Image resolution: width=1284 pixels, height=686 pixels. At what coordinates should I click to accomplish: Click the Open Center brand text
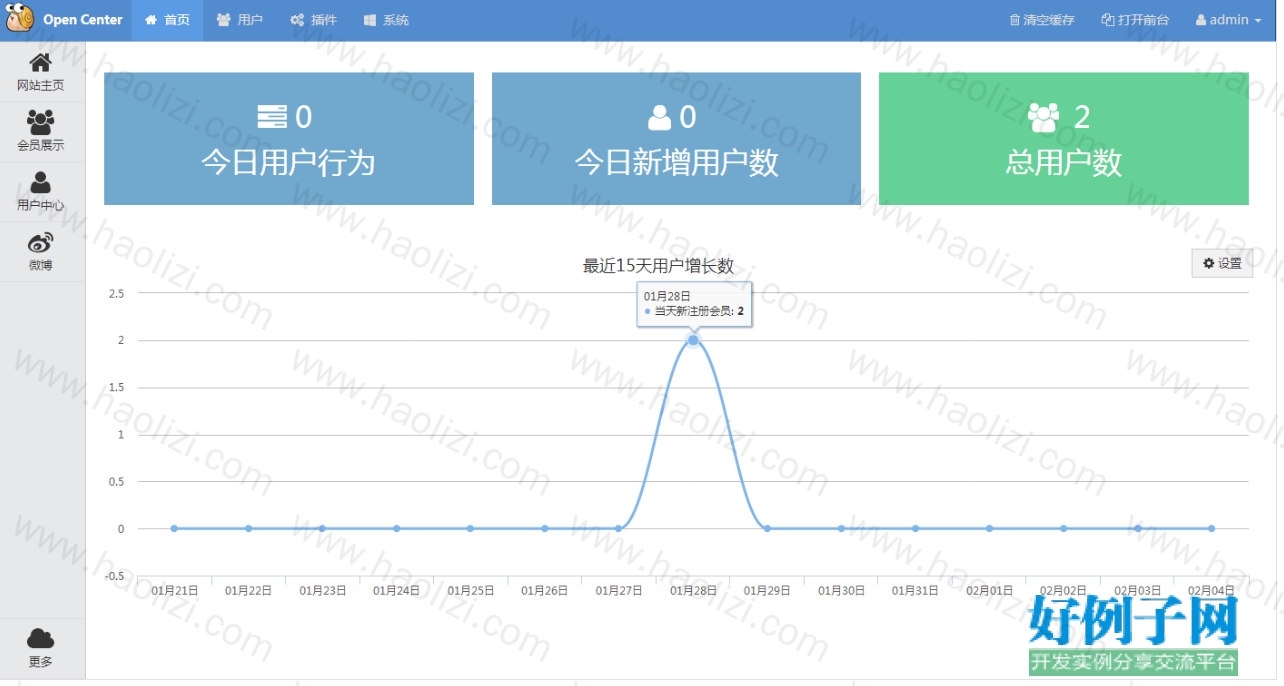(x=83, y=20)
